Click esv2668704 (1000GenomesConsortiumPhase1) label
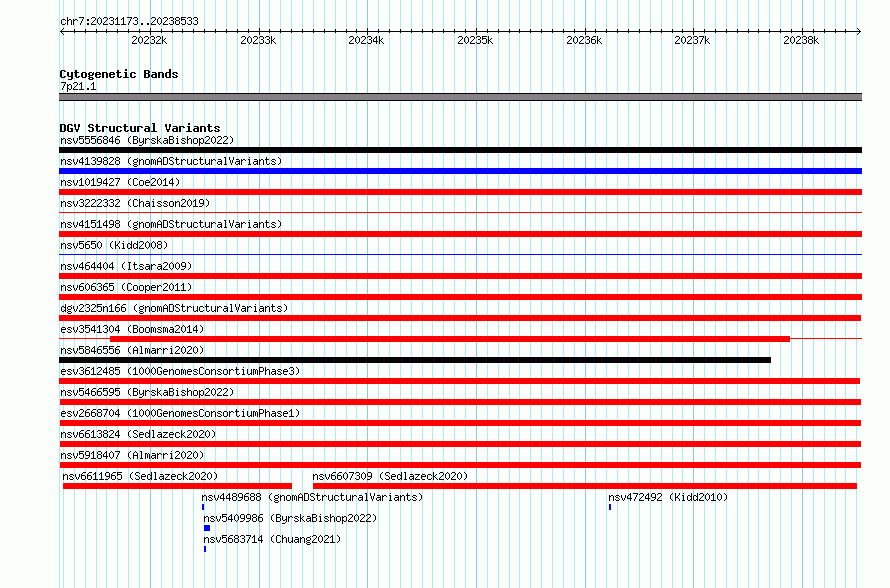Image resolution: width=890 pixels, height=588 pixels. (180, 413)
